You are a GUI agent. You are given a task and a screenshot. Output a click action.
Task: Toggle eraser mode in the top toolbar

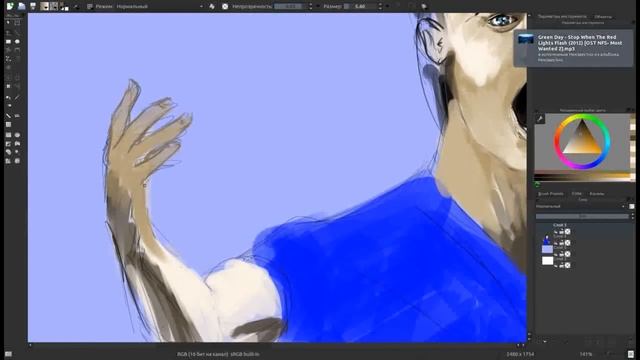(212, 7)
